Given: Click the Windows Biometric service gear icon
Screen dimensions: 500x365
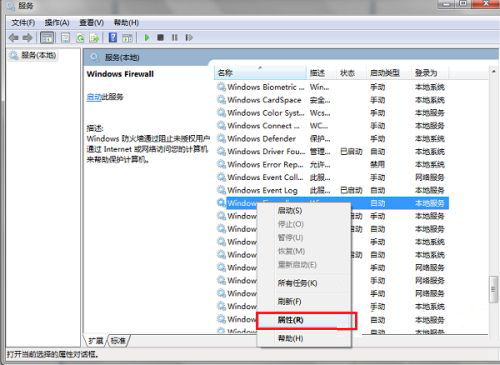Looking at the screenshot, I should 221,87.
